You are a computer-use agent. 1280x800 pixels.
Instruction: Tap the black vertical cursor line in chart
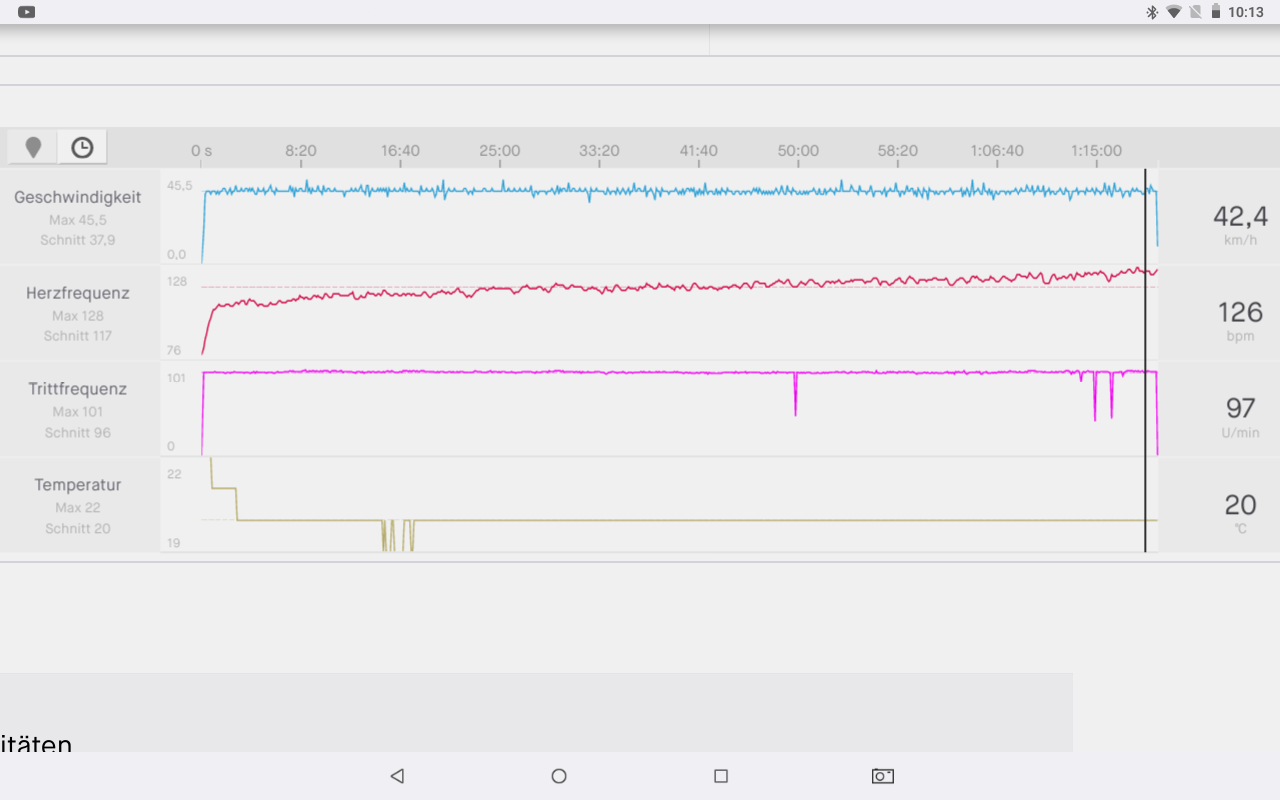click(1145, 360)
